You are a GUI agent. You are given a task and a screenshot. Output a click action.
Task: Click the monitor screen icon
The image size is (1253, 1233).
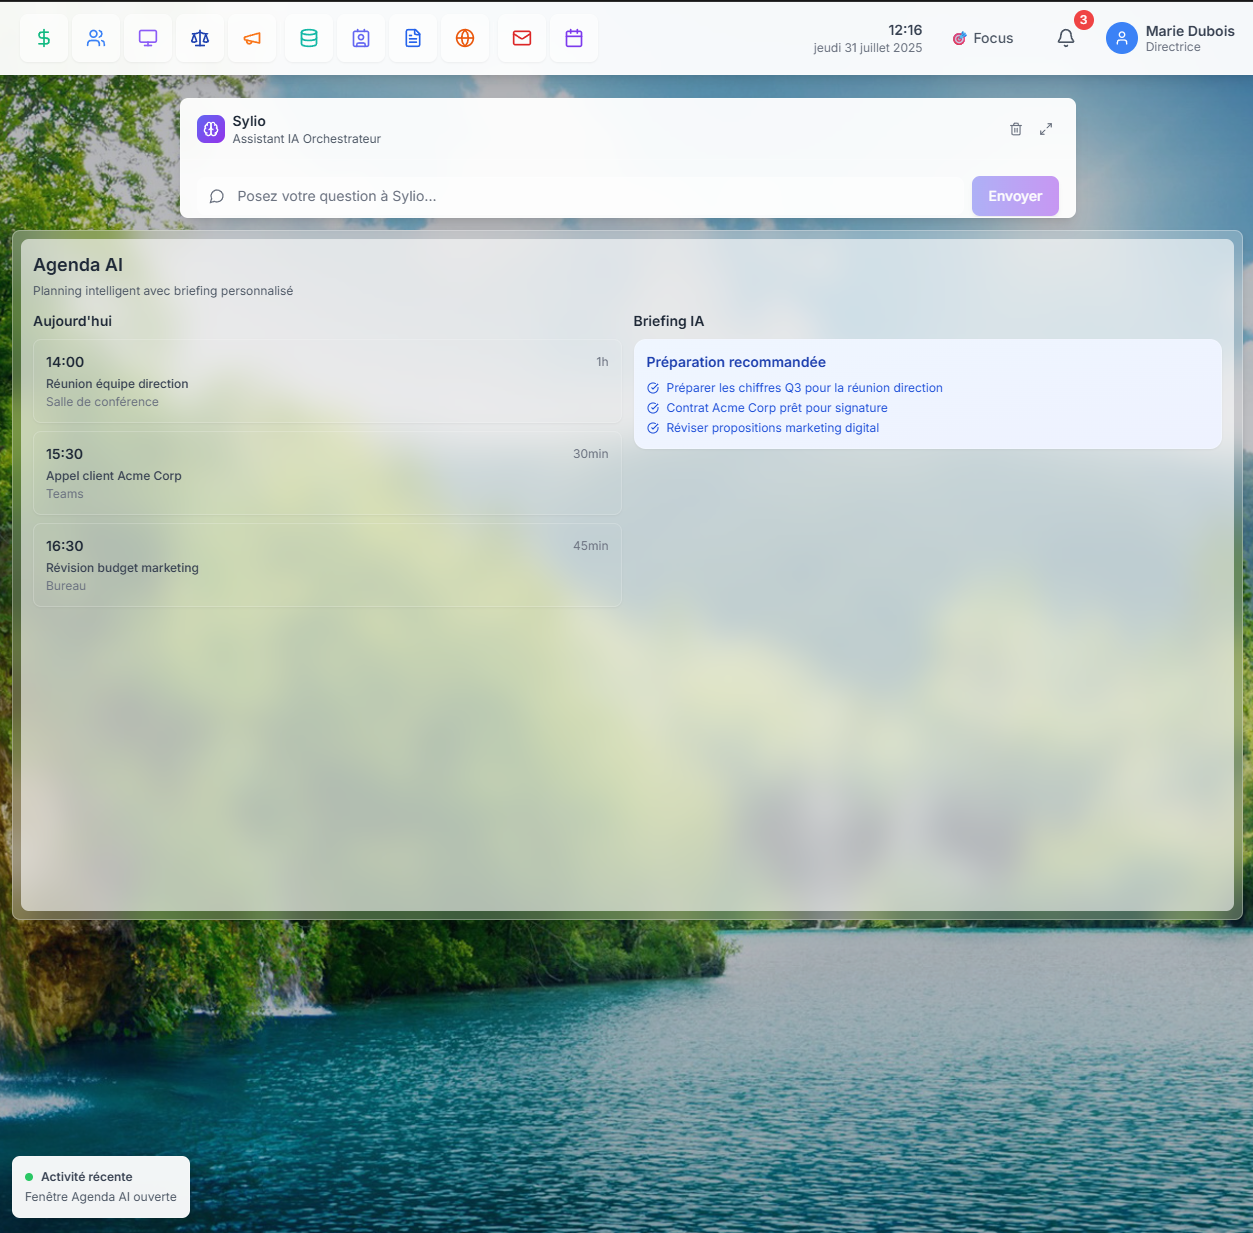pos(148,38)
